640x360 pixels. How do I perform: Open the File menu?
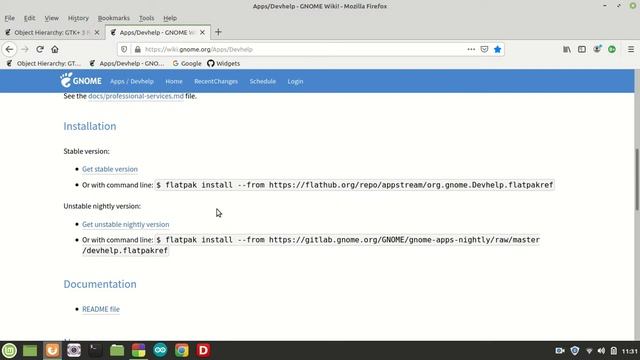9,18
